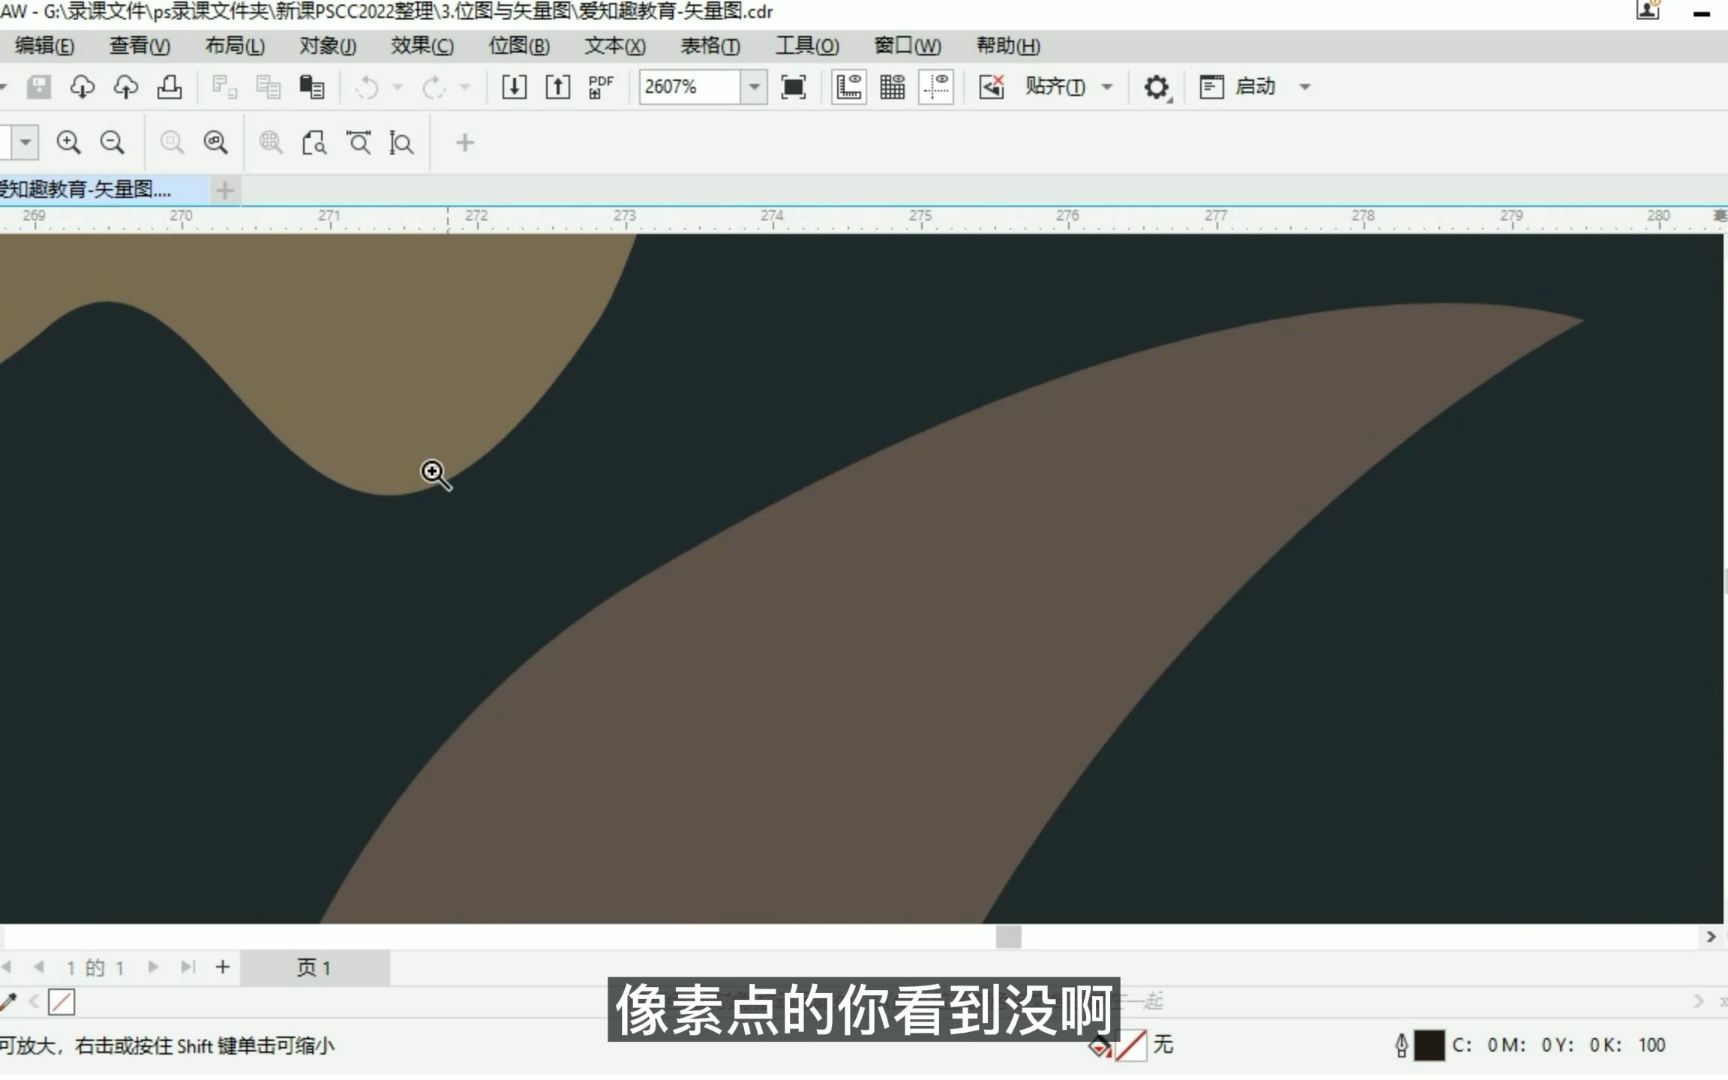This screenshot has width=1728, height=1080.
Task: Click the add page plus button
Action: click(222, 967)
